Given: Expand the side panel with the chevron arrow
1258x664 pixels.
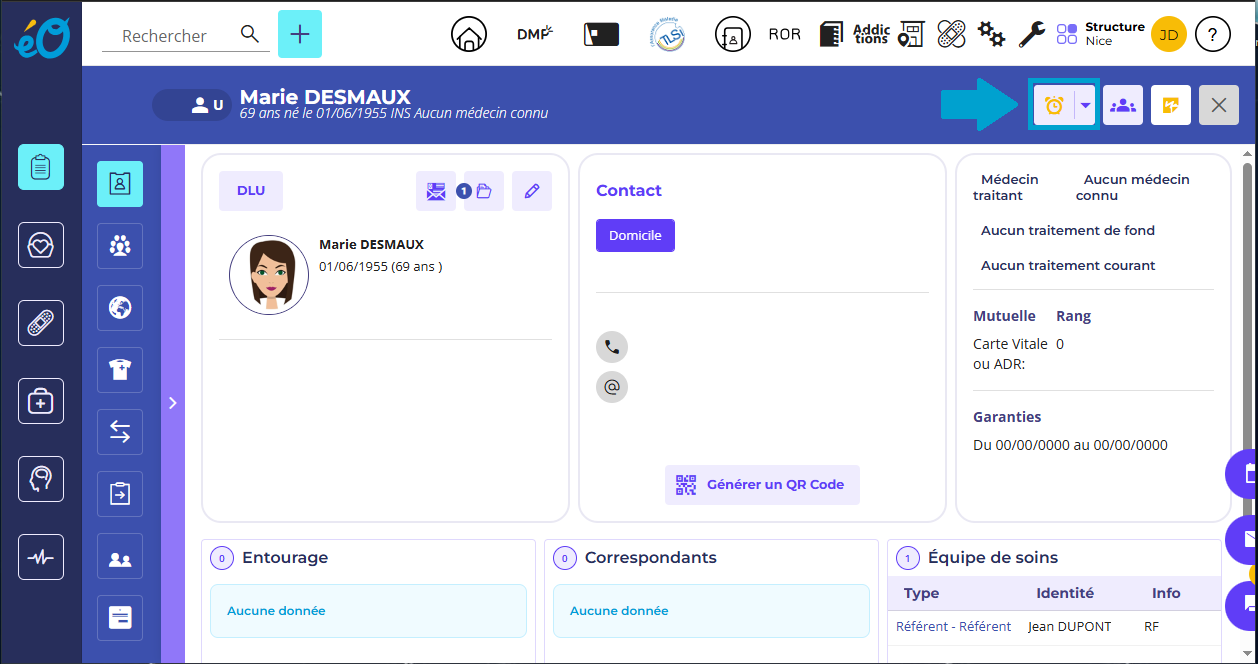Looking at the screenshot, I should pos(172,403).
